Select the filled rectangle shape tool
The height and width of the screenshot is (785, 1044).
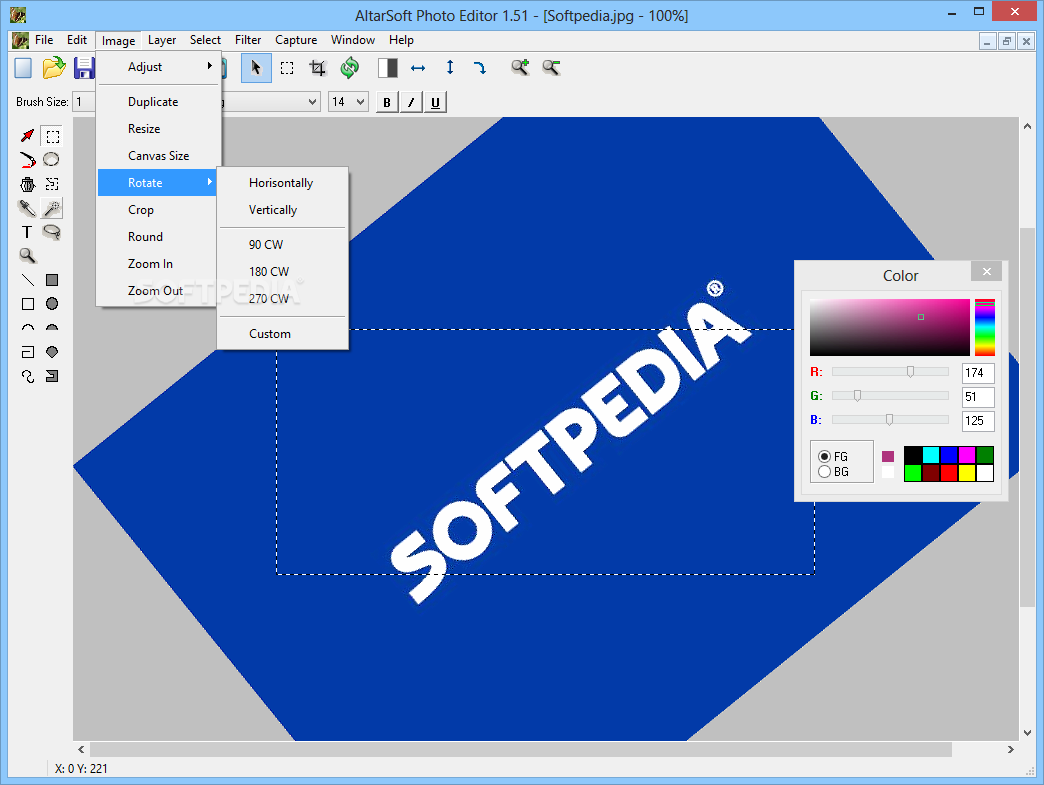point(52,280)
